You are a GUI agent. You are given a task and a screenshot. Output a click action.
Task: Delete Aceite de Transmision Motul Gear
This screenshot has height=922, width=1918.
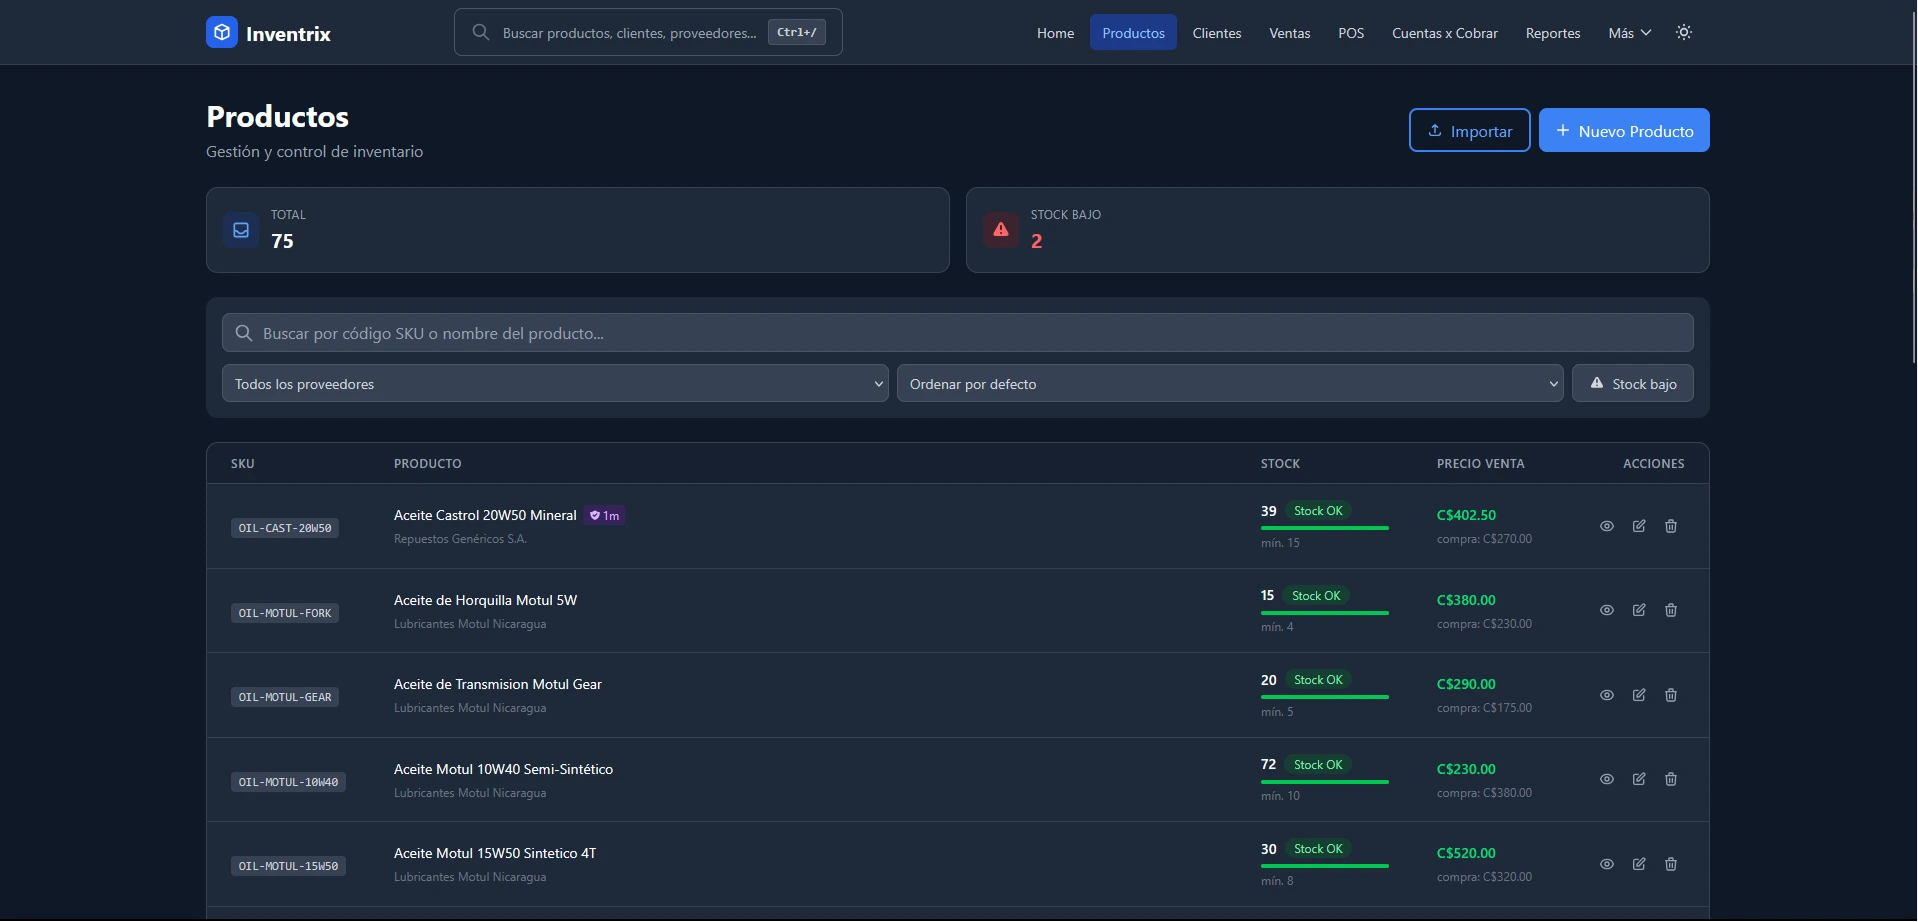1671,695
